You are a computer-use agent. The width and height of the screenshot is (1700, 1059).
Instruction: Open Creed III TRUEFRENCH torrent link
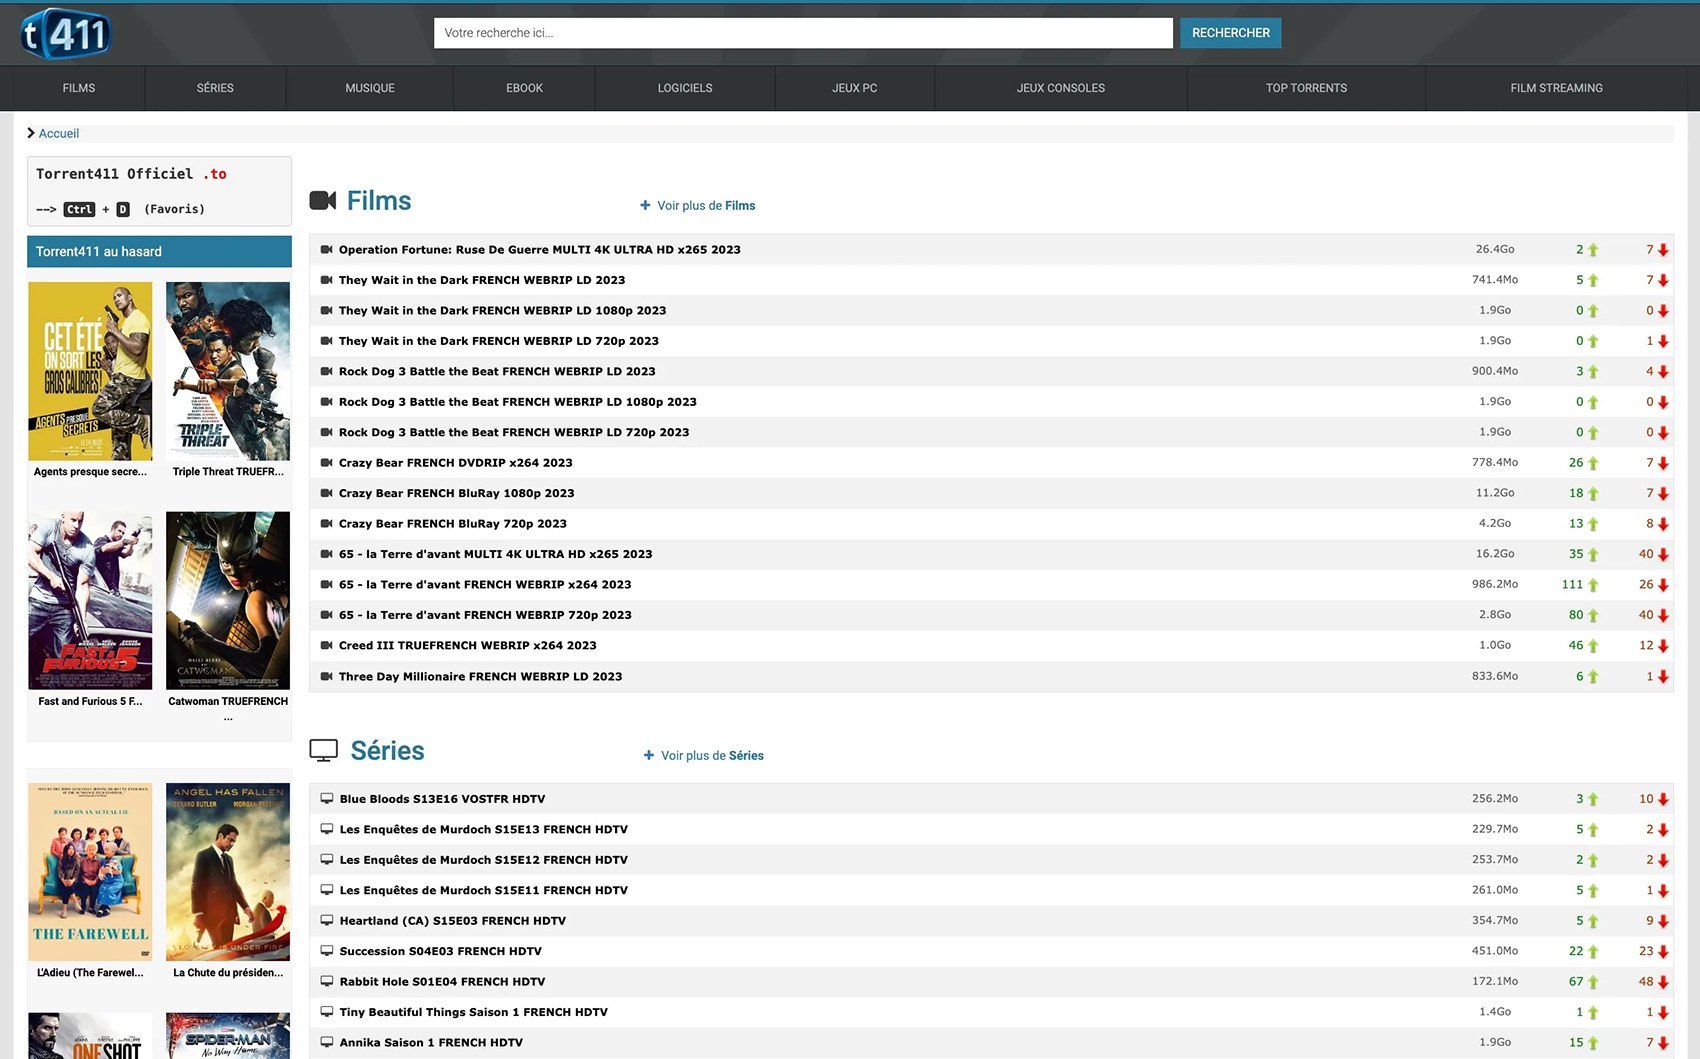(x=468, y=646)
